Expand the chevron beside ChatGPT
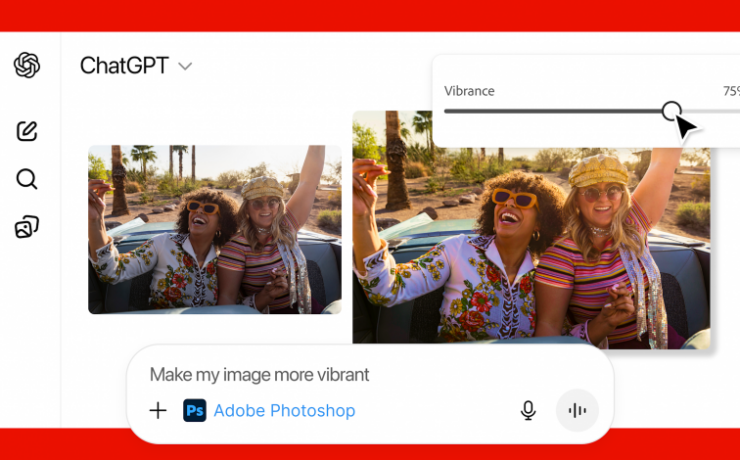Viewport: 740px width, 460px height. tap(185, 67)
